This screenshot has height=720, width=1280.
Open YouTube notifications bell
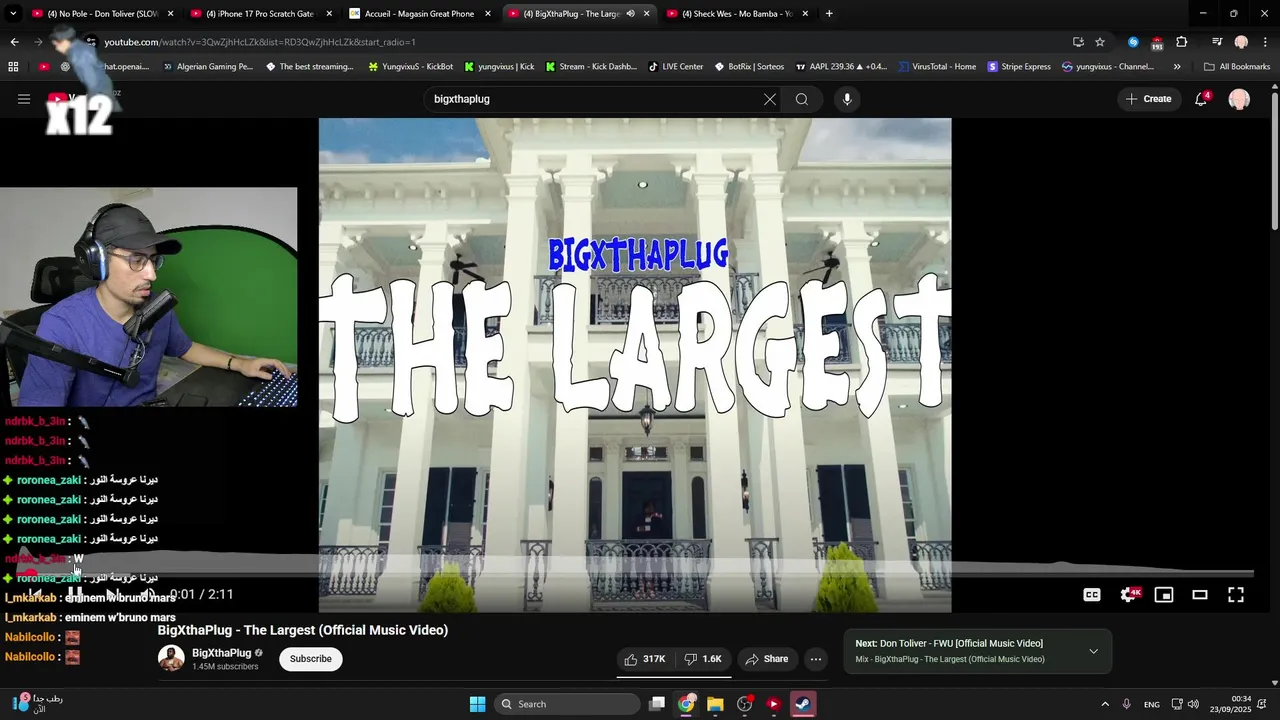1201,99
